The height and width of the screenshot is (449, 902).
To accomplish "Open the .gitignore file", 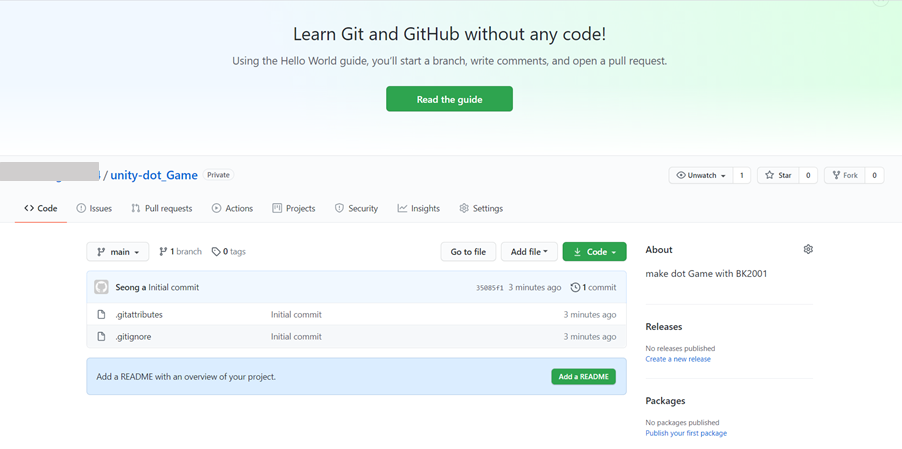I will (x=133, y=336).
